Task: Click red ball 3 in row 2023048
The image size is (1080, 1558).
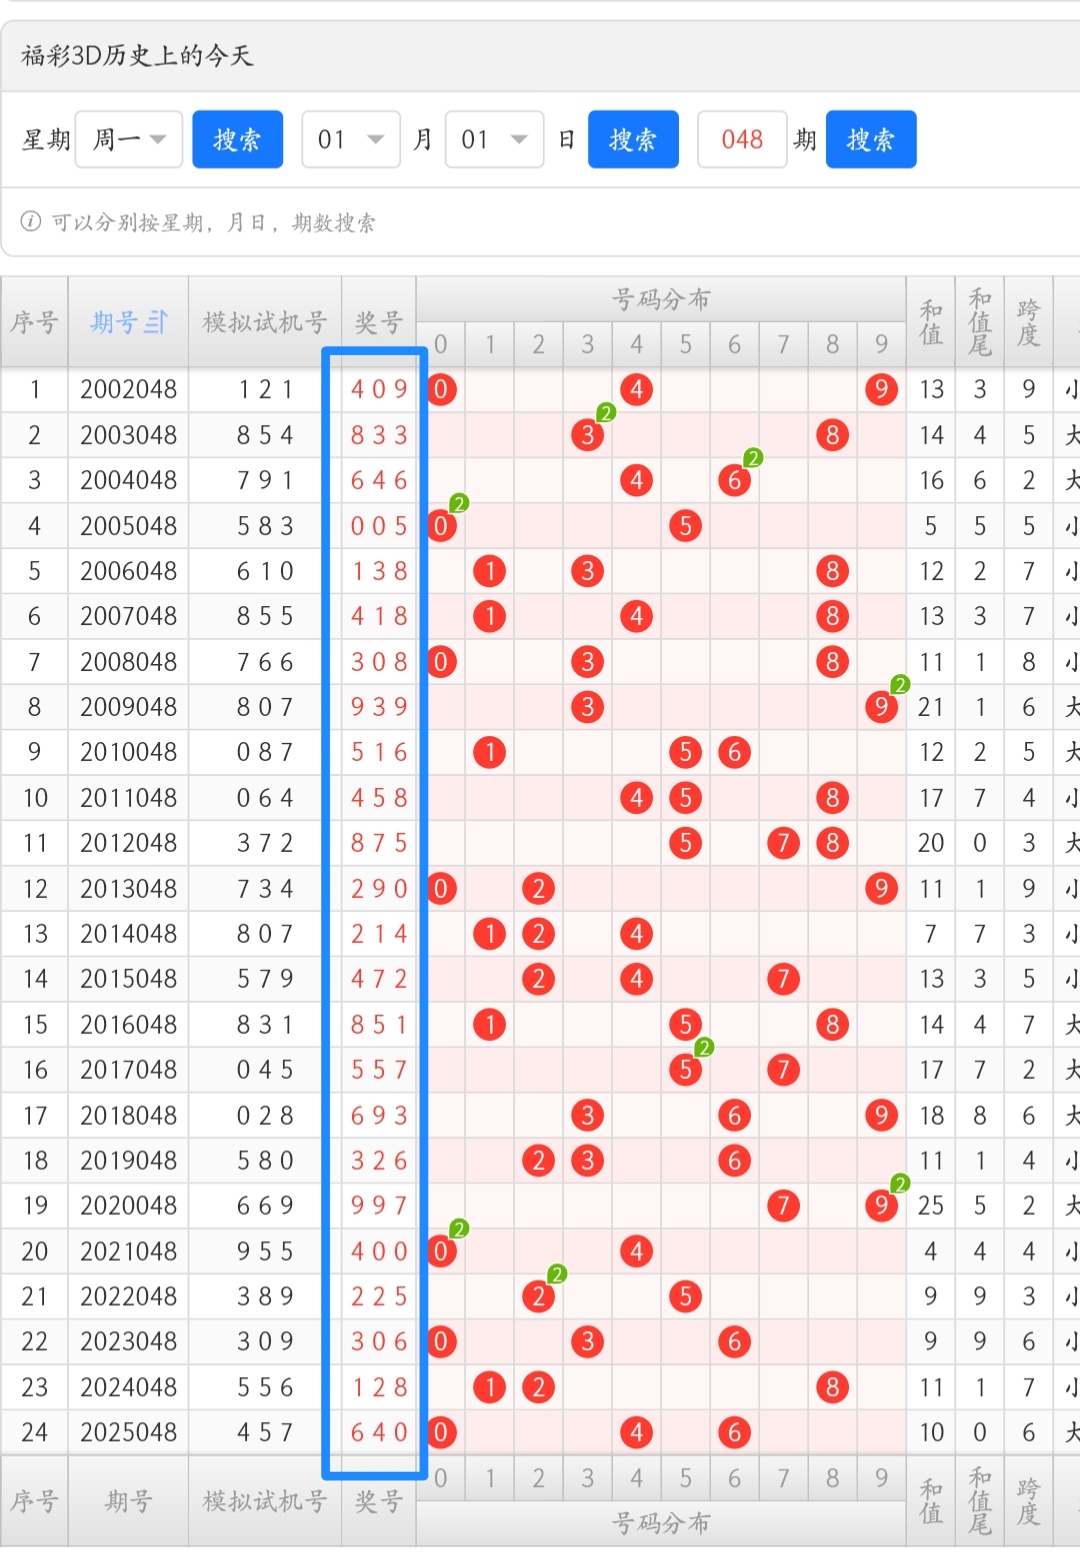Action: point(587,1341)
